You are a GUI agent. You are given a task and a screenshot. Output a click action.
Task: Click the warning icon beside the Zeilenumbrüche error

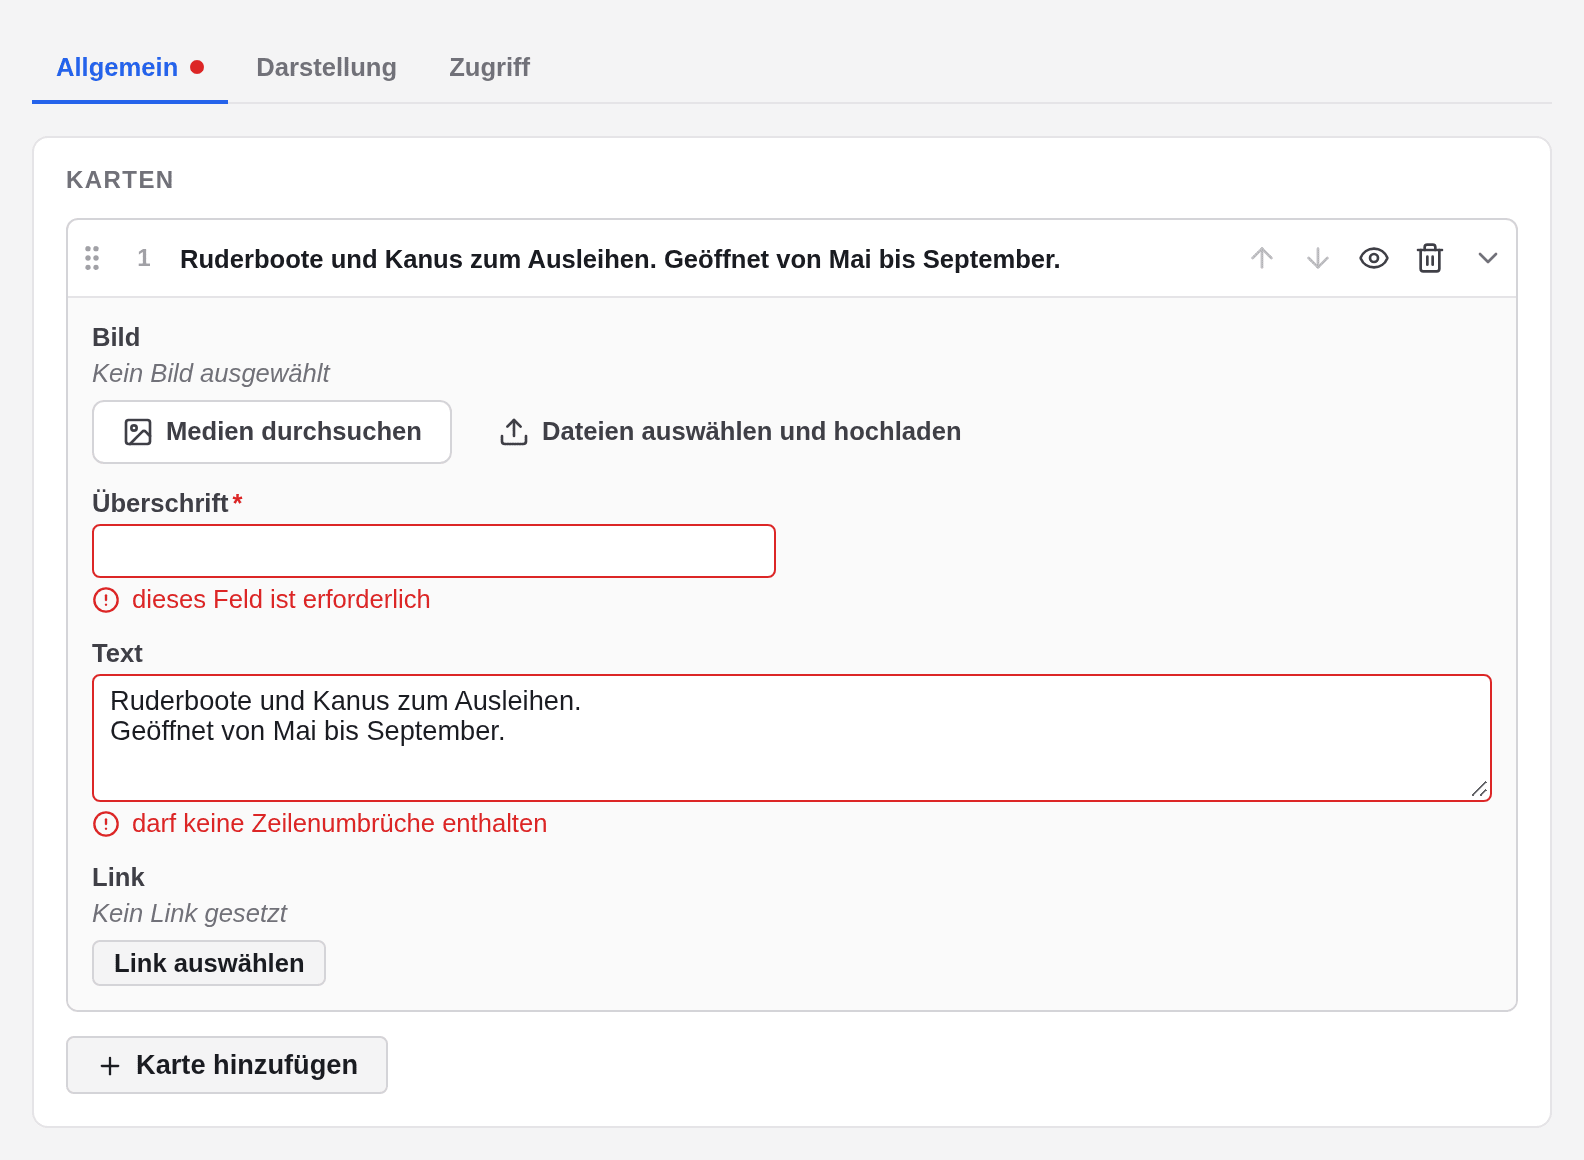106,824
